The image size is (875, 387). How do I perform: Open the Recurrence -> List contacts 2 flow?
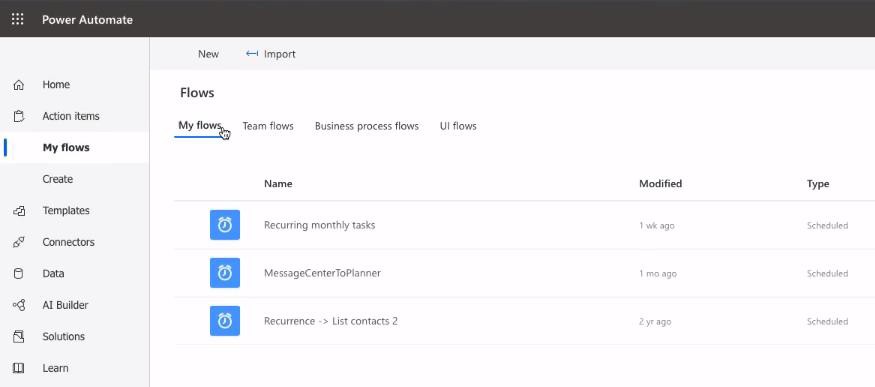[330, 321]
